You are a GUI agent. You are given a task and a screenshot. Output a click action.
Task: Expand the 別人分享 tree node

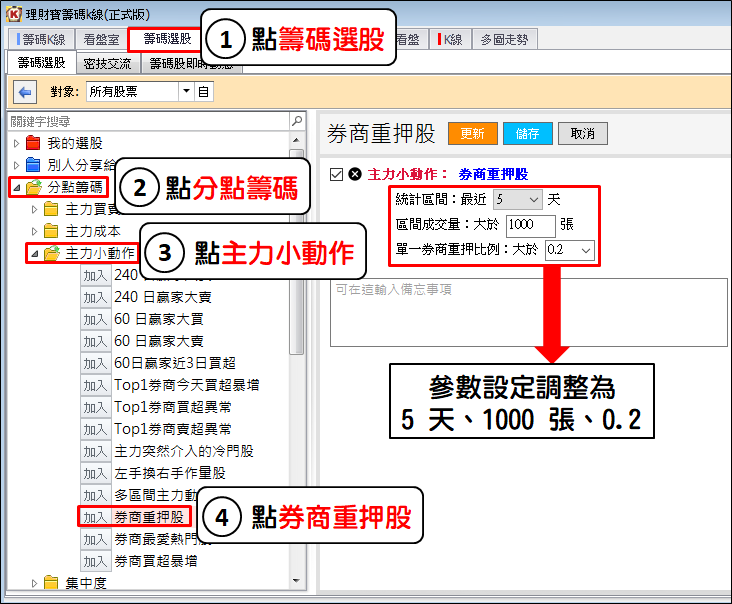(16, 165)
